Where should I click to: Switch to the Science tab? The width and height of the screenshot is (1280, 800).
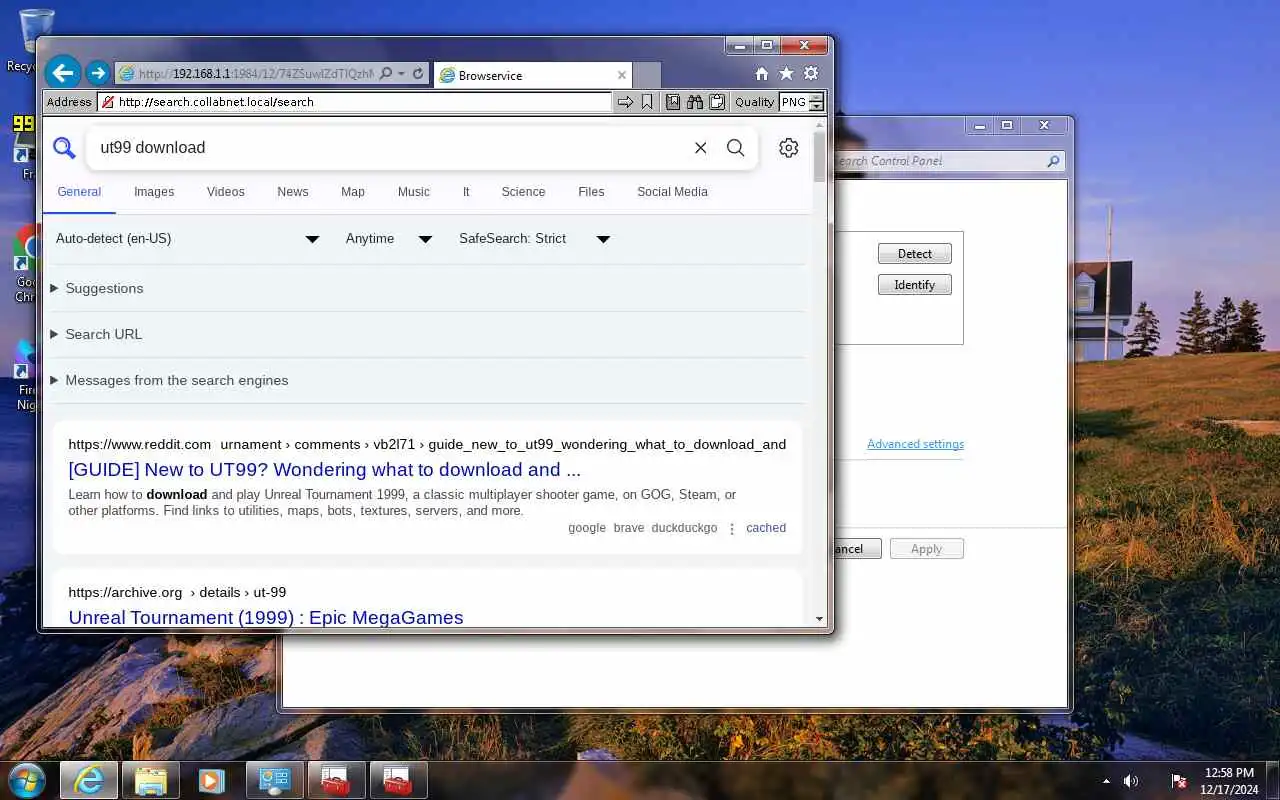[524, 192]
